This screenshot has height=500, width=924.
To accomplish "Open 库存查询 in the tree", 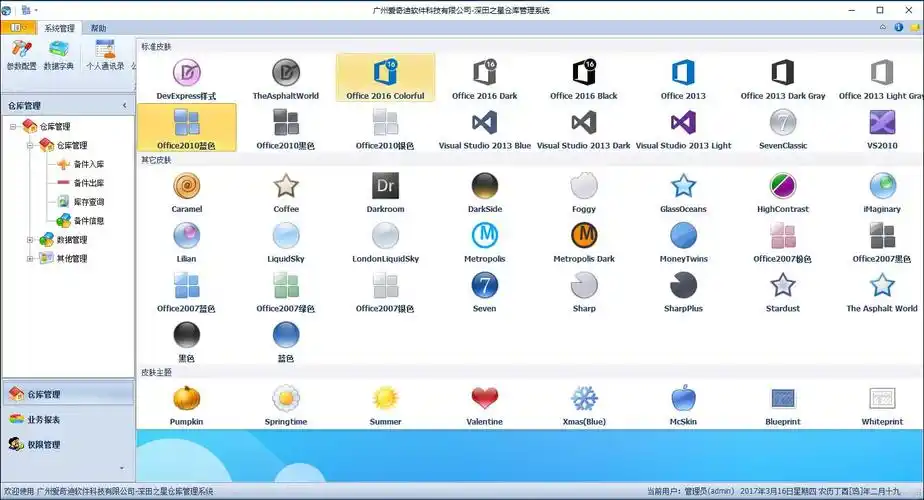I will [83, 202].
